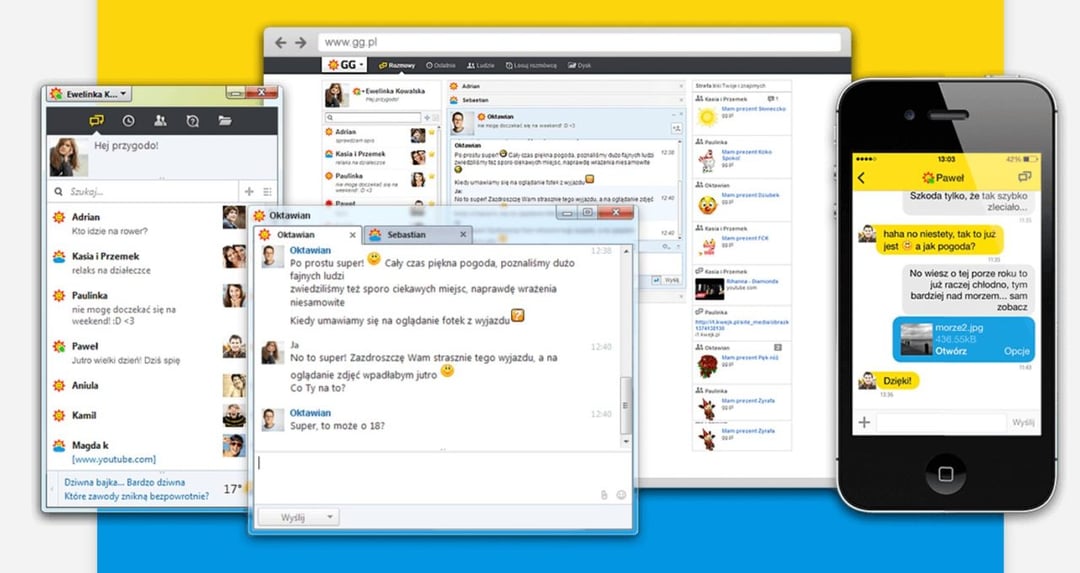This screenshot has height=573, width=1080.
Task: Tap the plus attach icon on phone
Action: tap(864, 423)
